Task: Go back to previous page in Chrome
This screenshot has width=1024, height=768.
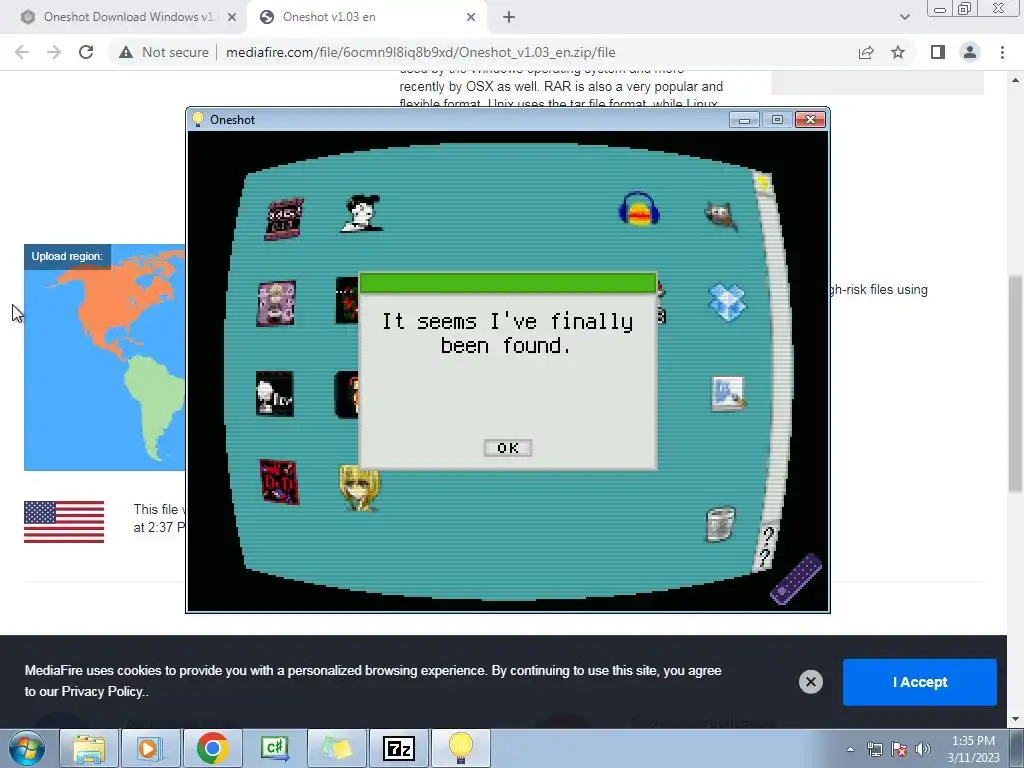Action: point(22,52)
